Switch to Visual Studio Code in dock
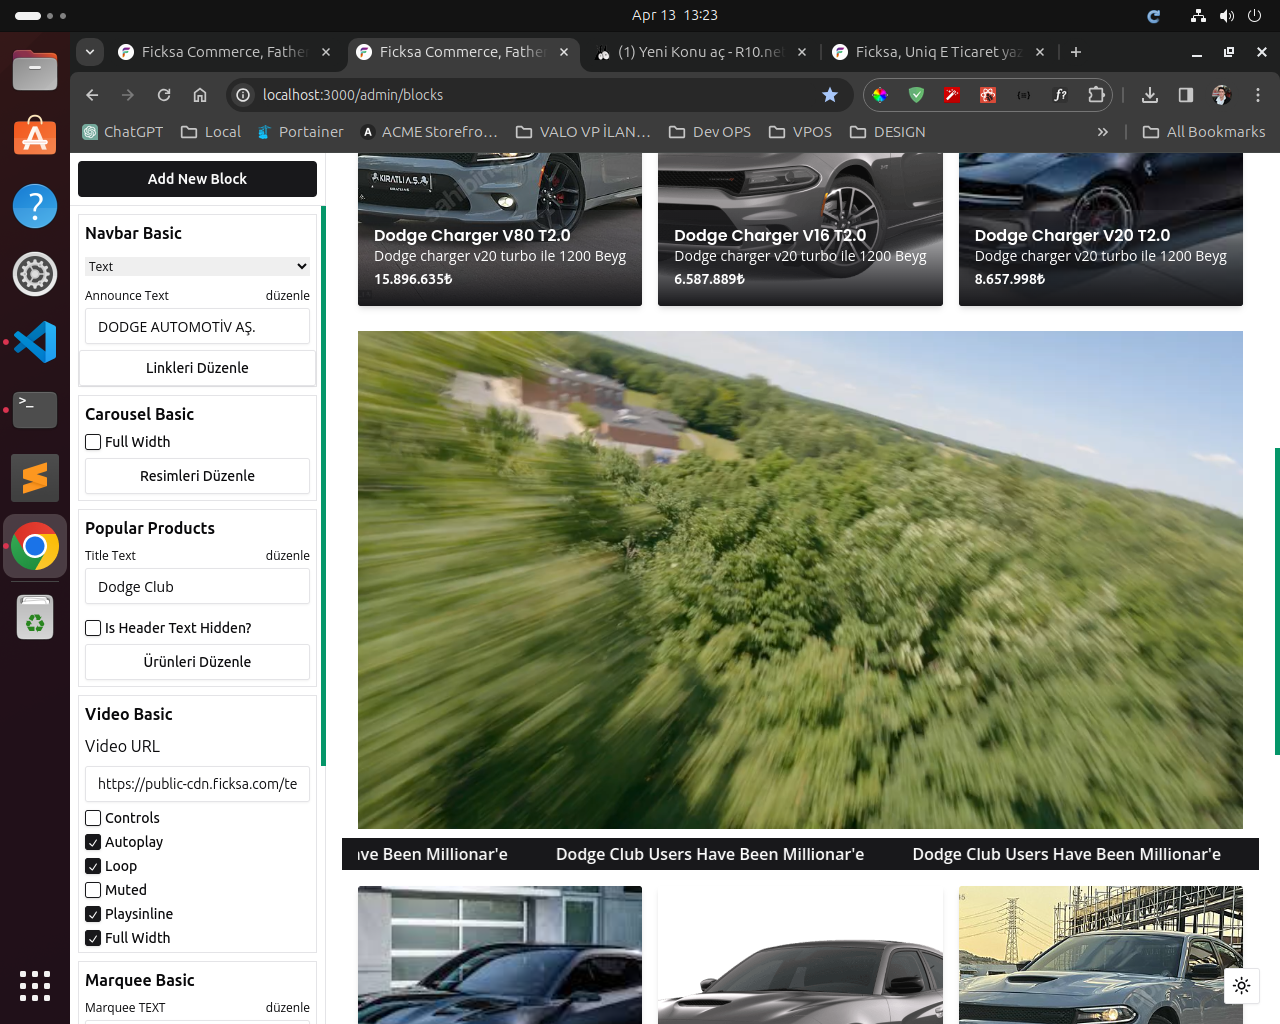Image resolution: width=1280 pixels, height=1024 pixels. pyautogui.click(x=35, y=342)
